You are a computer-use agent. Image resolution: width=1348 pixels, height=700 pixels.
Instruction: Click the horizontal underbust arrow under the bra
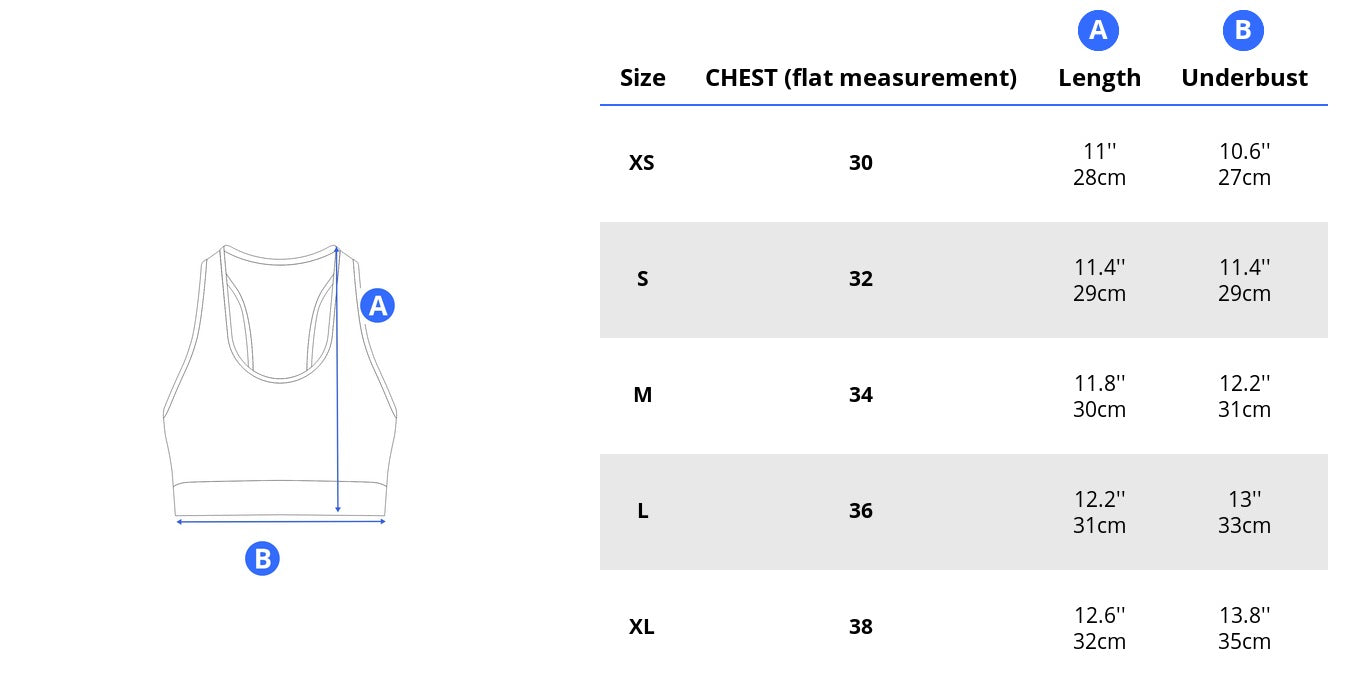(x=281, y=521)
